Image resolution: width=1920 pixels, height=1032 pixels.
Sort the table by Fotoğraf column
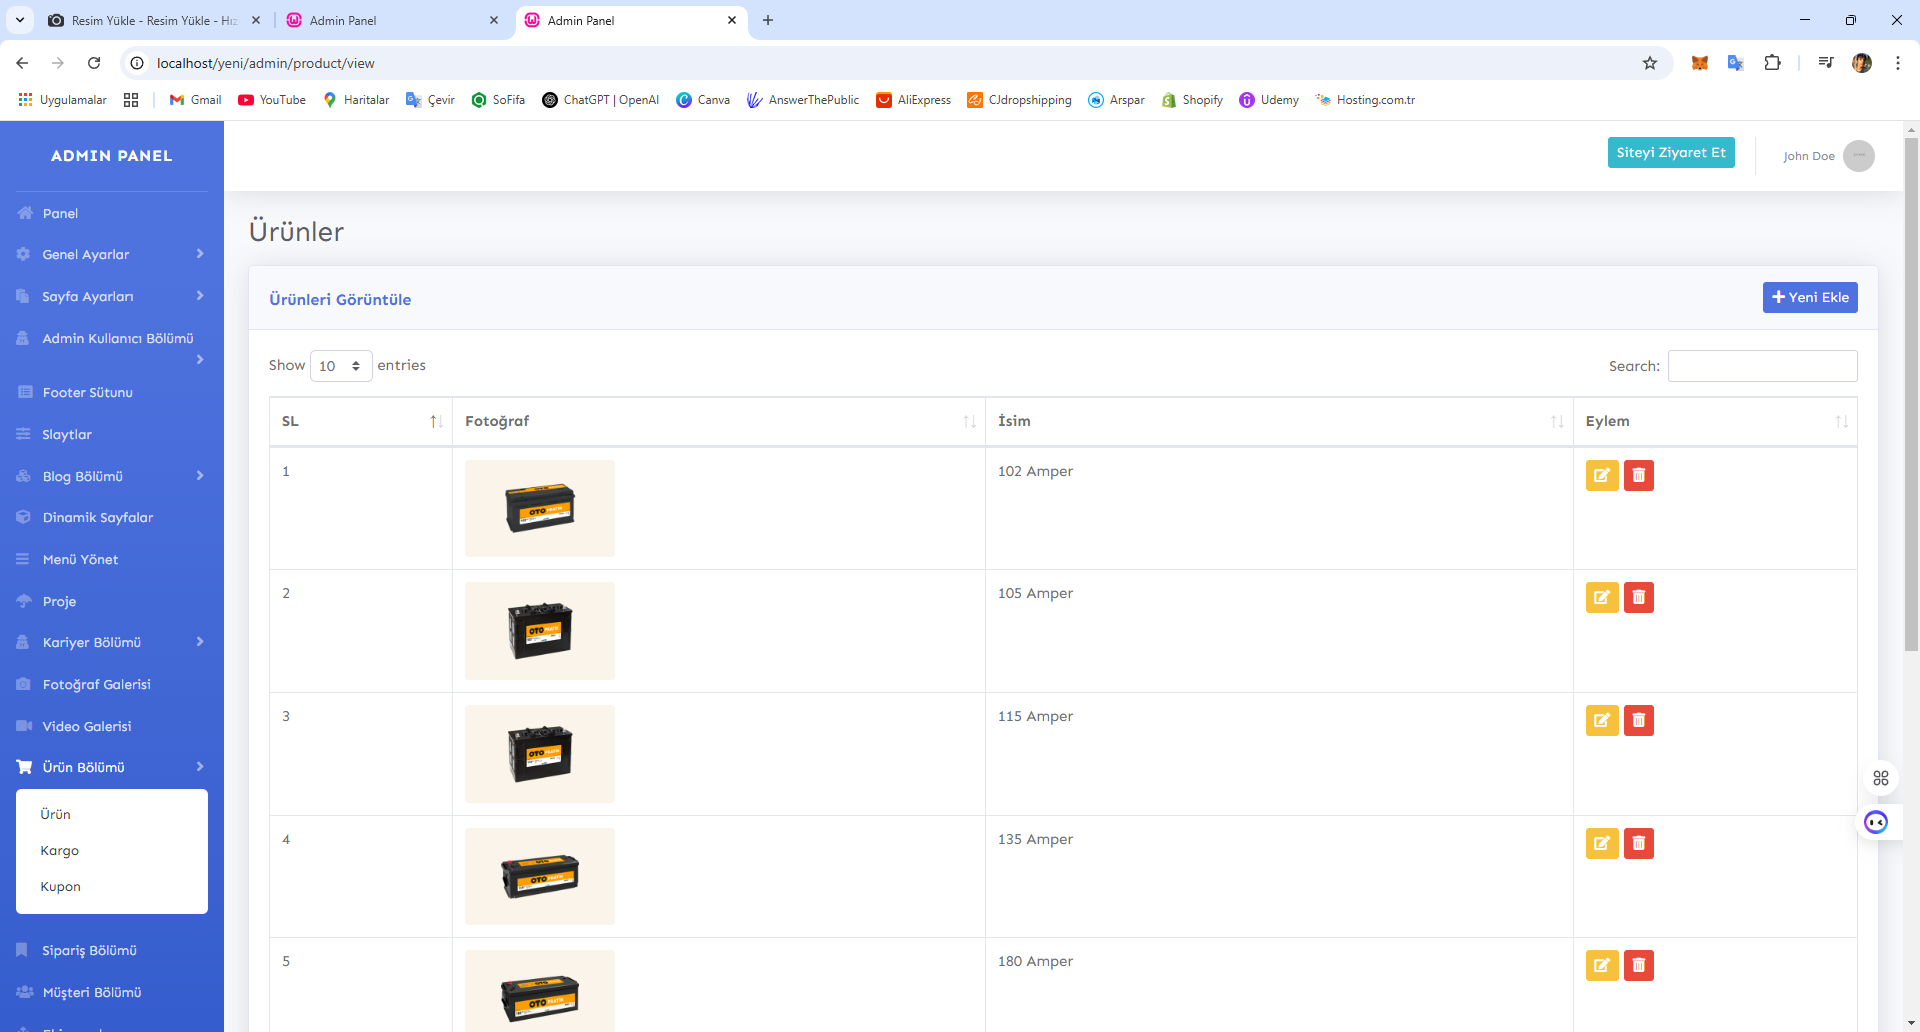click(x=718, y=422)
